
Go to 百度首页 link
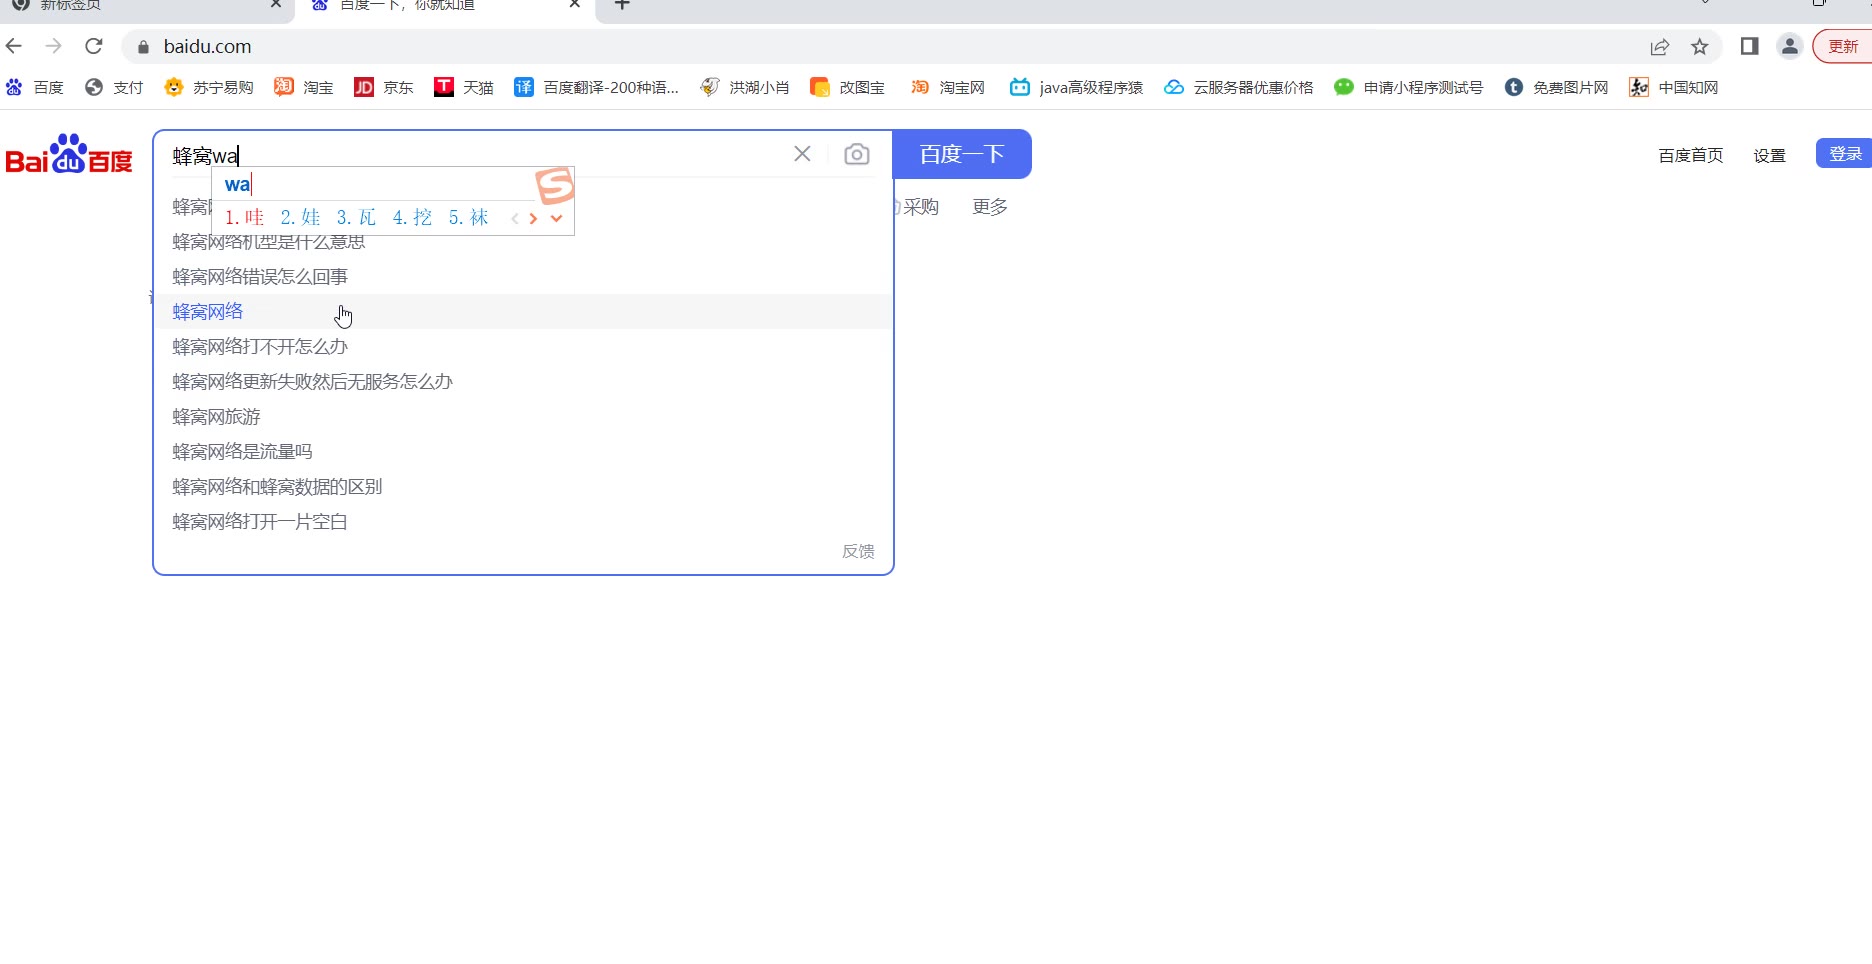(x=1691, y=155)
